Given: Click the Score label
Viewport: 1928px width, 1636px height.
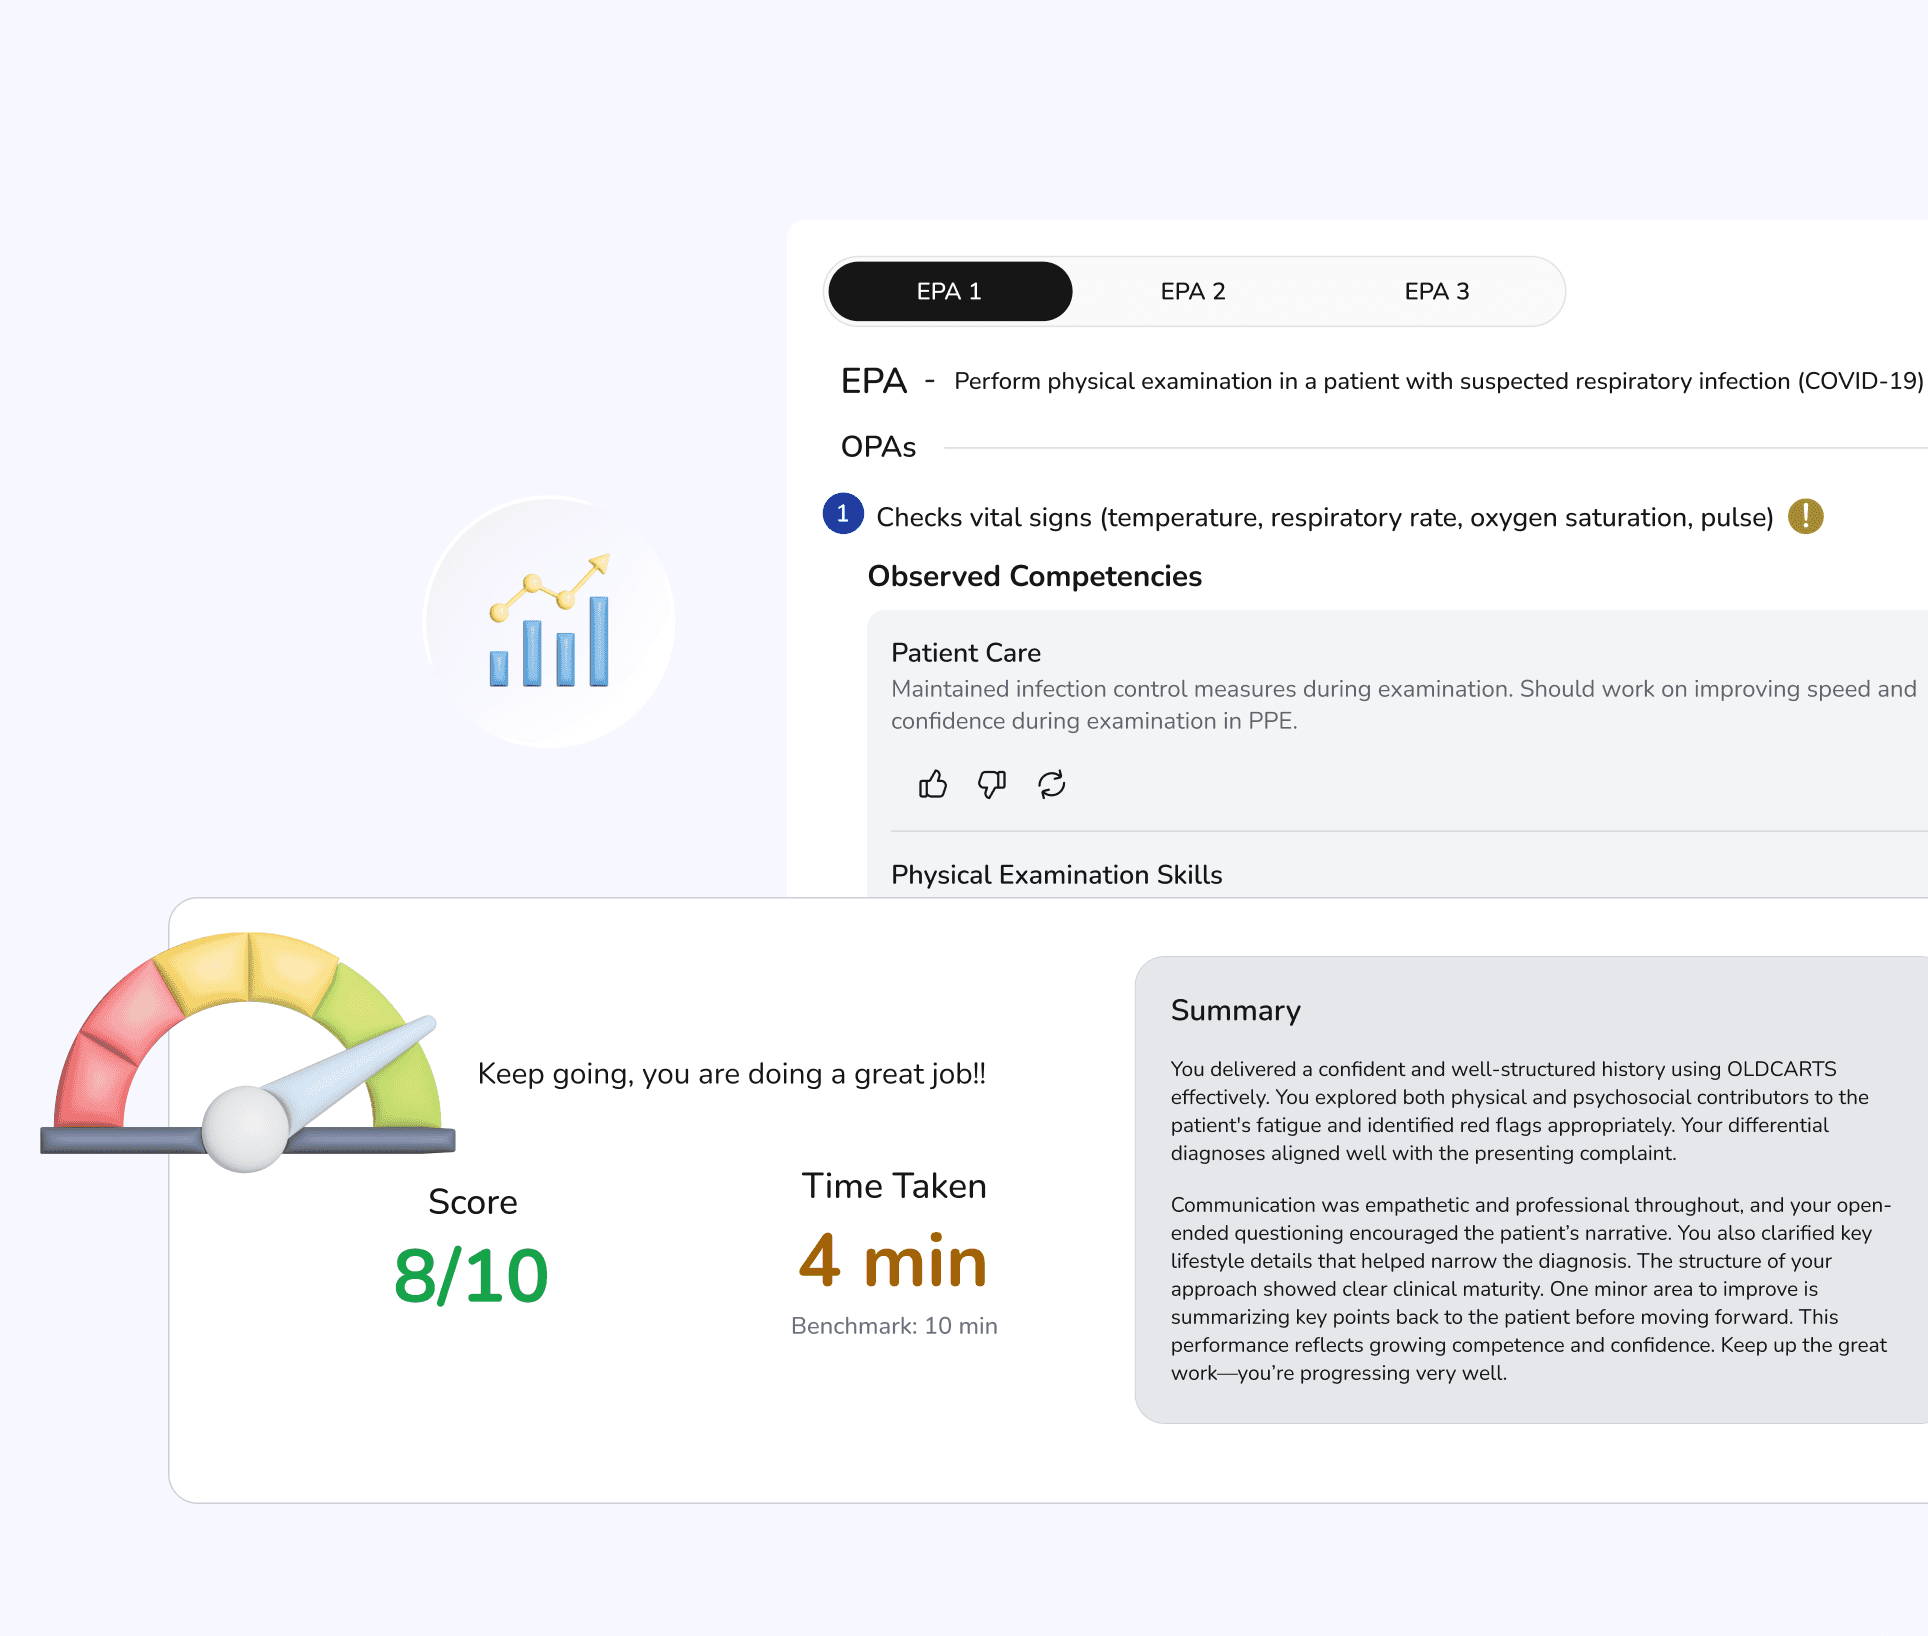Looking at the screenshot, I should 472,1202.
